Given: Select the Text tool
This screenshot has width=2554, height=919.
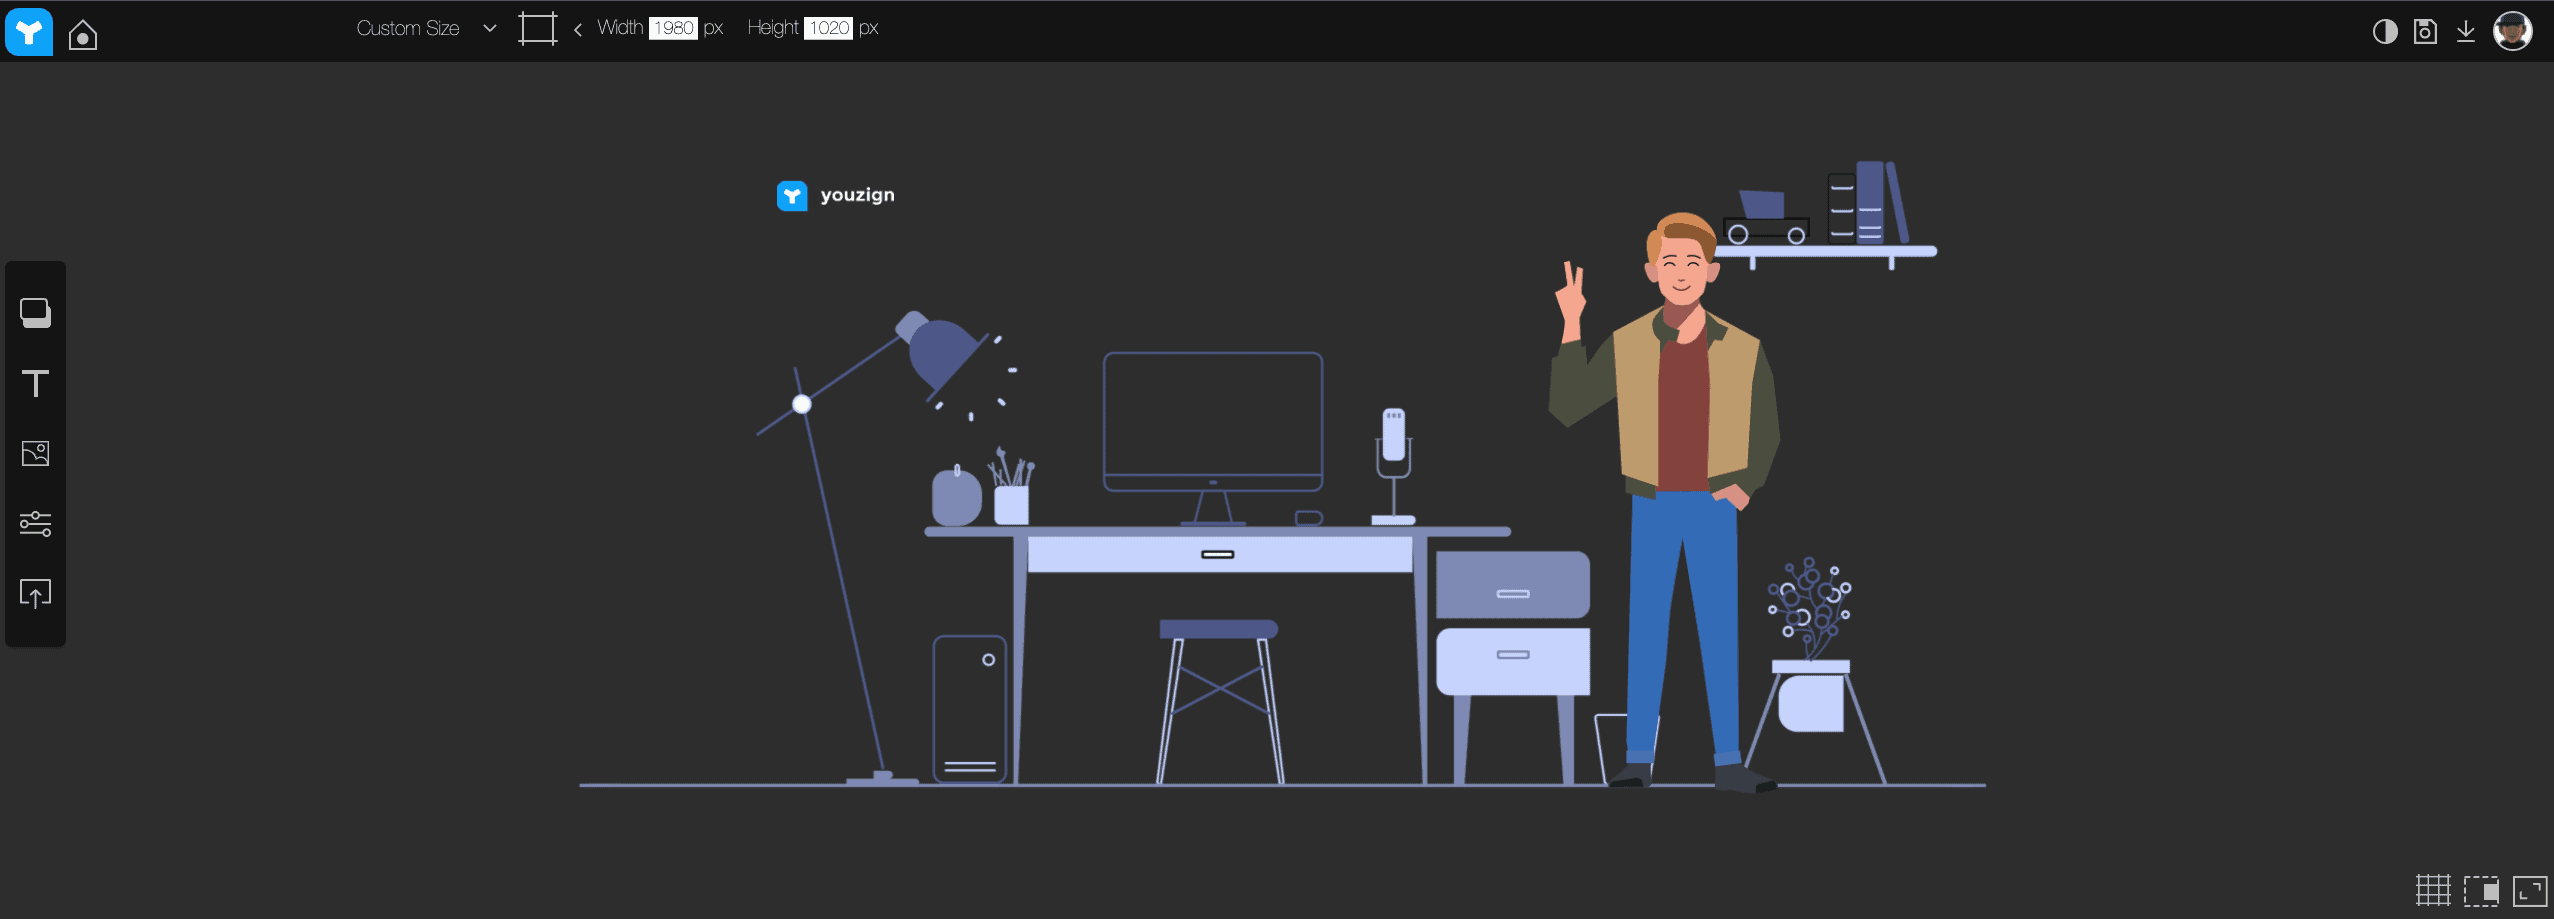Looking at the screenshot, I should [x=36, y=384].
